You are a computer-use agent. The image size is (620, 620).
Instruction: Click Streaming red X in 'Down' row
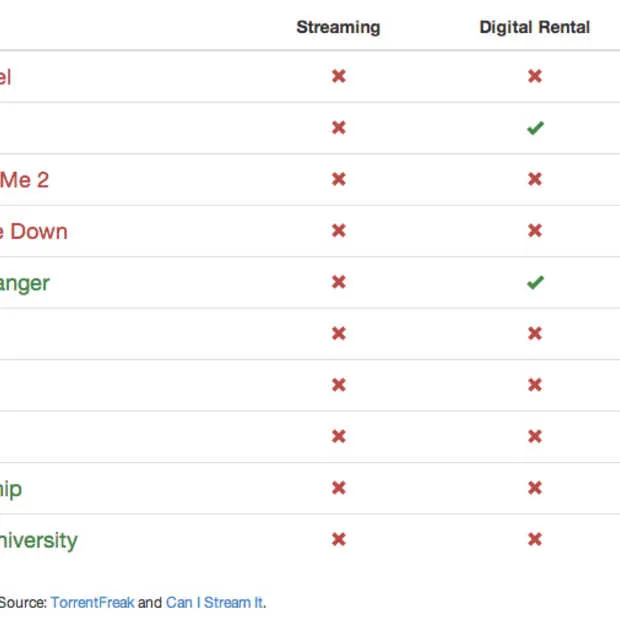point(339,231)
